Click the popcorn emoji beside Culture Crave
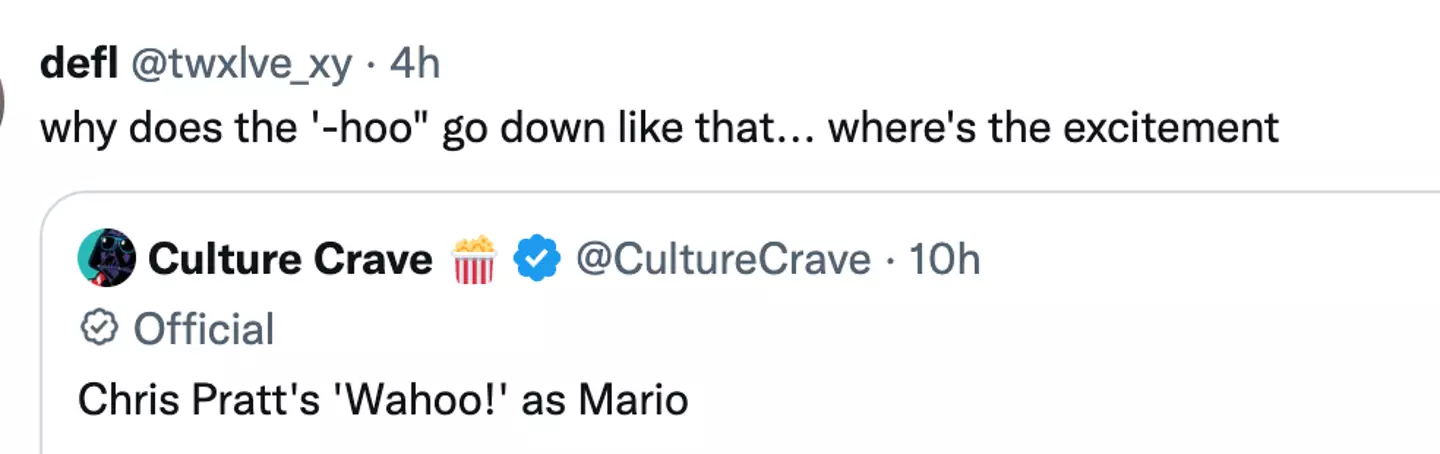The width and height of the screenshot is (1440, 454). coord(474,260)
